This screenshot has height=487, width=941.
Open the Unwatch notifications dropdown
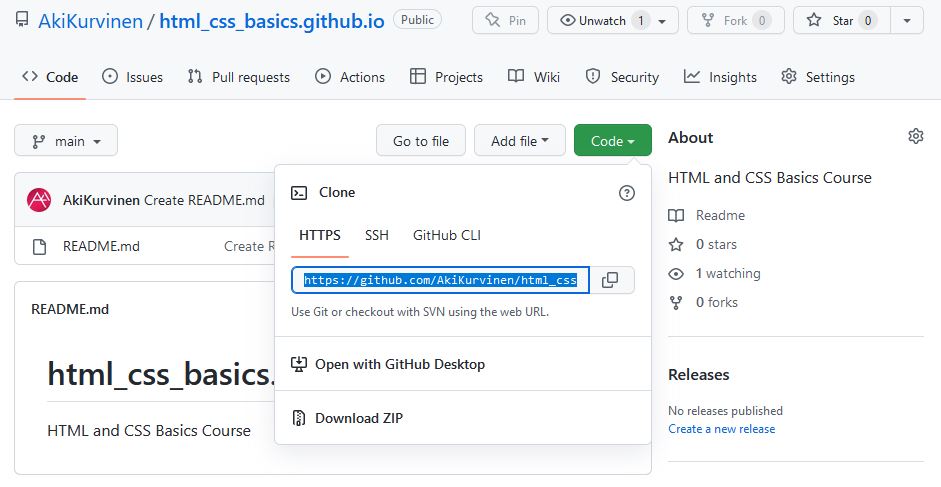tap(613, 20)
